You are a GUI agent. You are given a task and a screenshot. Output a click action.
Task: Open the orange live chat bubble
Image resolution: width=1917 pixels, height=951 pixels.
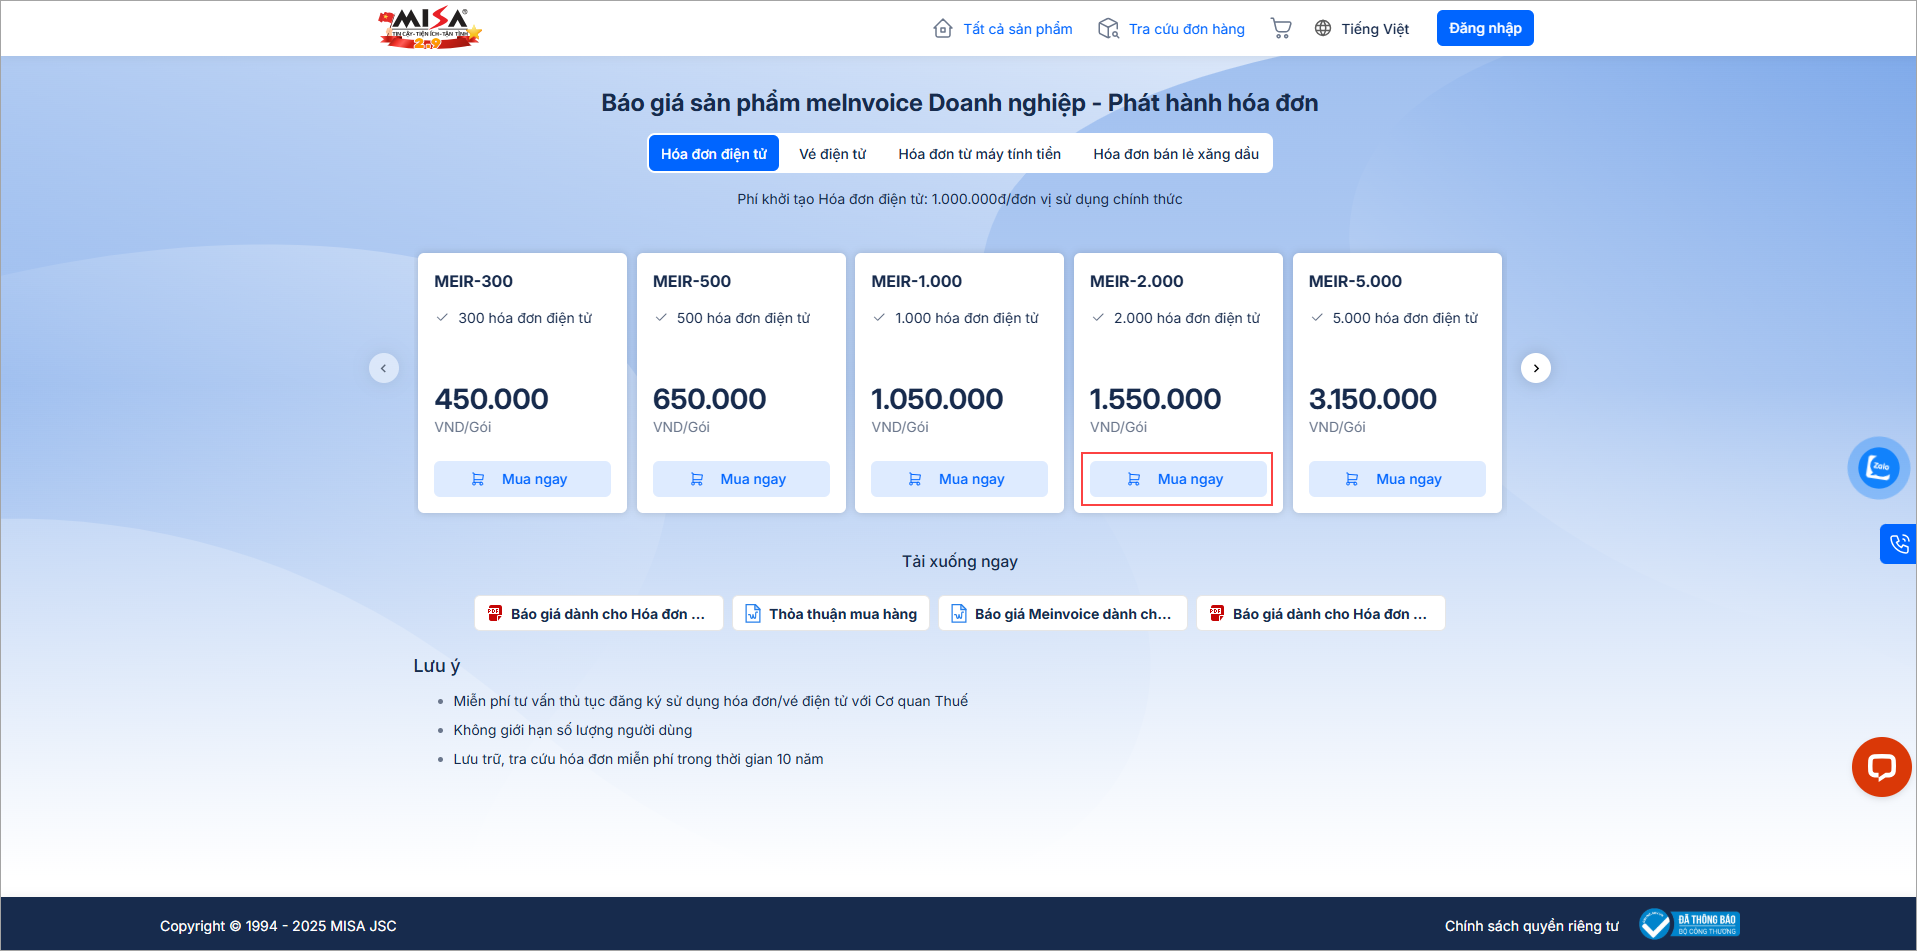1882,767
